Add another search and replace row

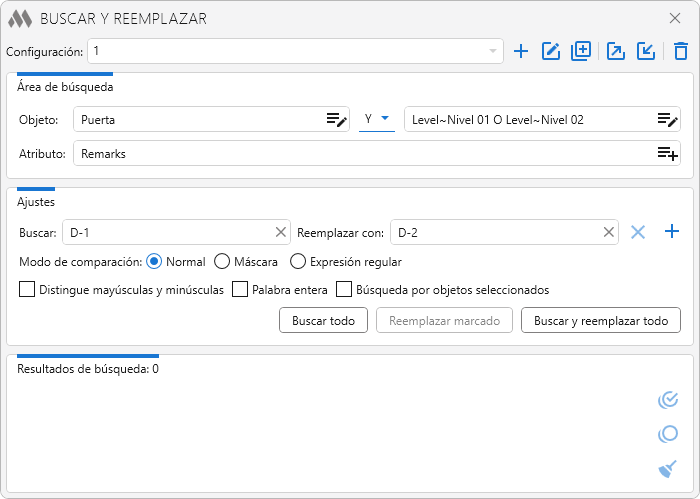tap(672, 232)
